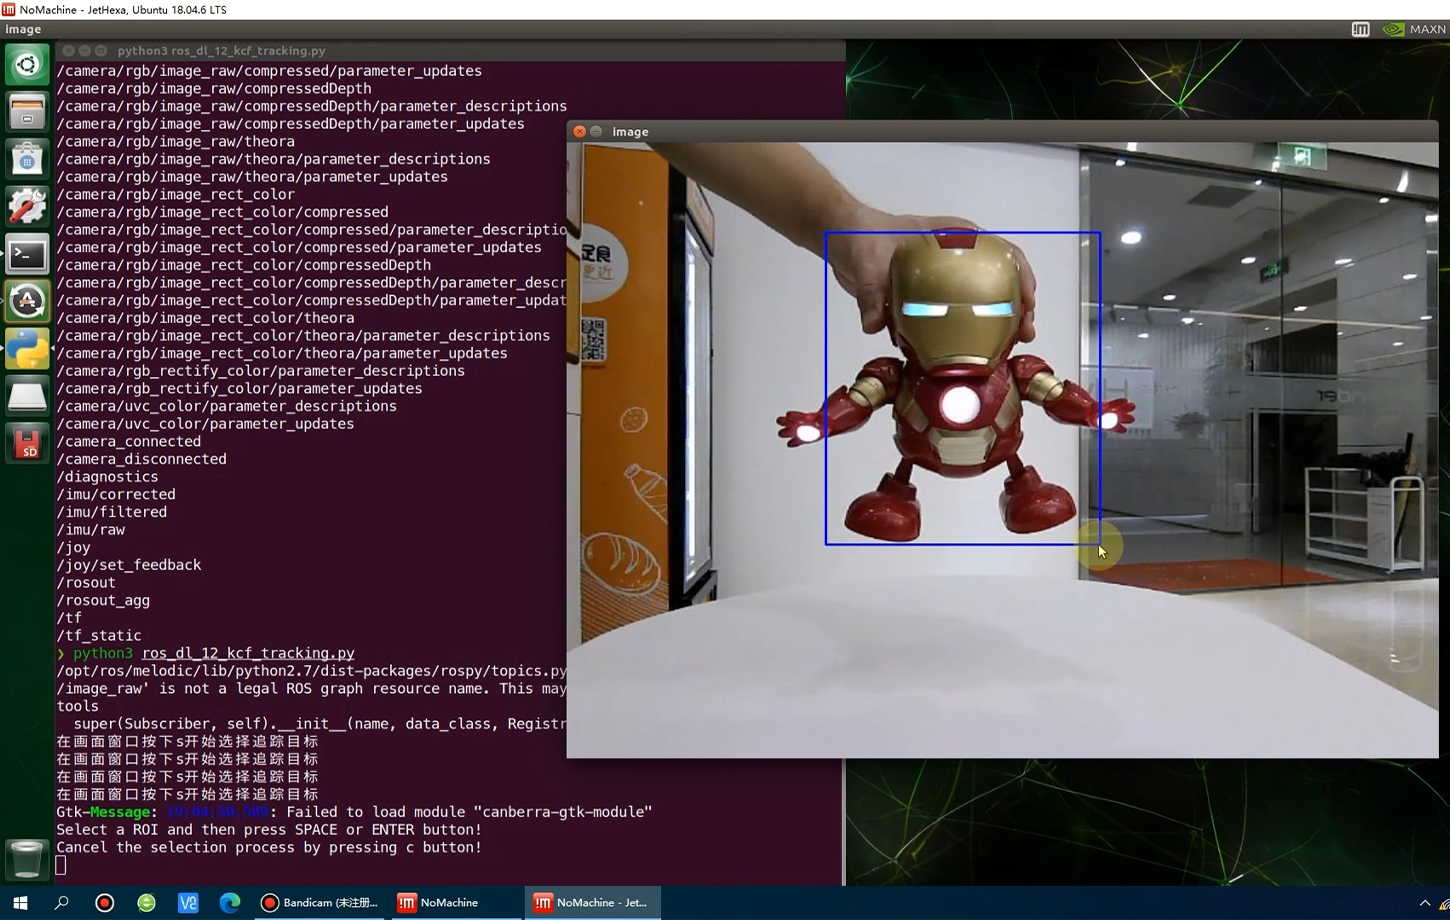Select the Python app dock icon
This screenshot has width=1450, height=920.
point(27,348)
